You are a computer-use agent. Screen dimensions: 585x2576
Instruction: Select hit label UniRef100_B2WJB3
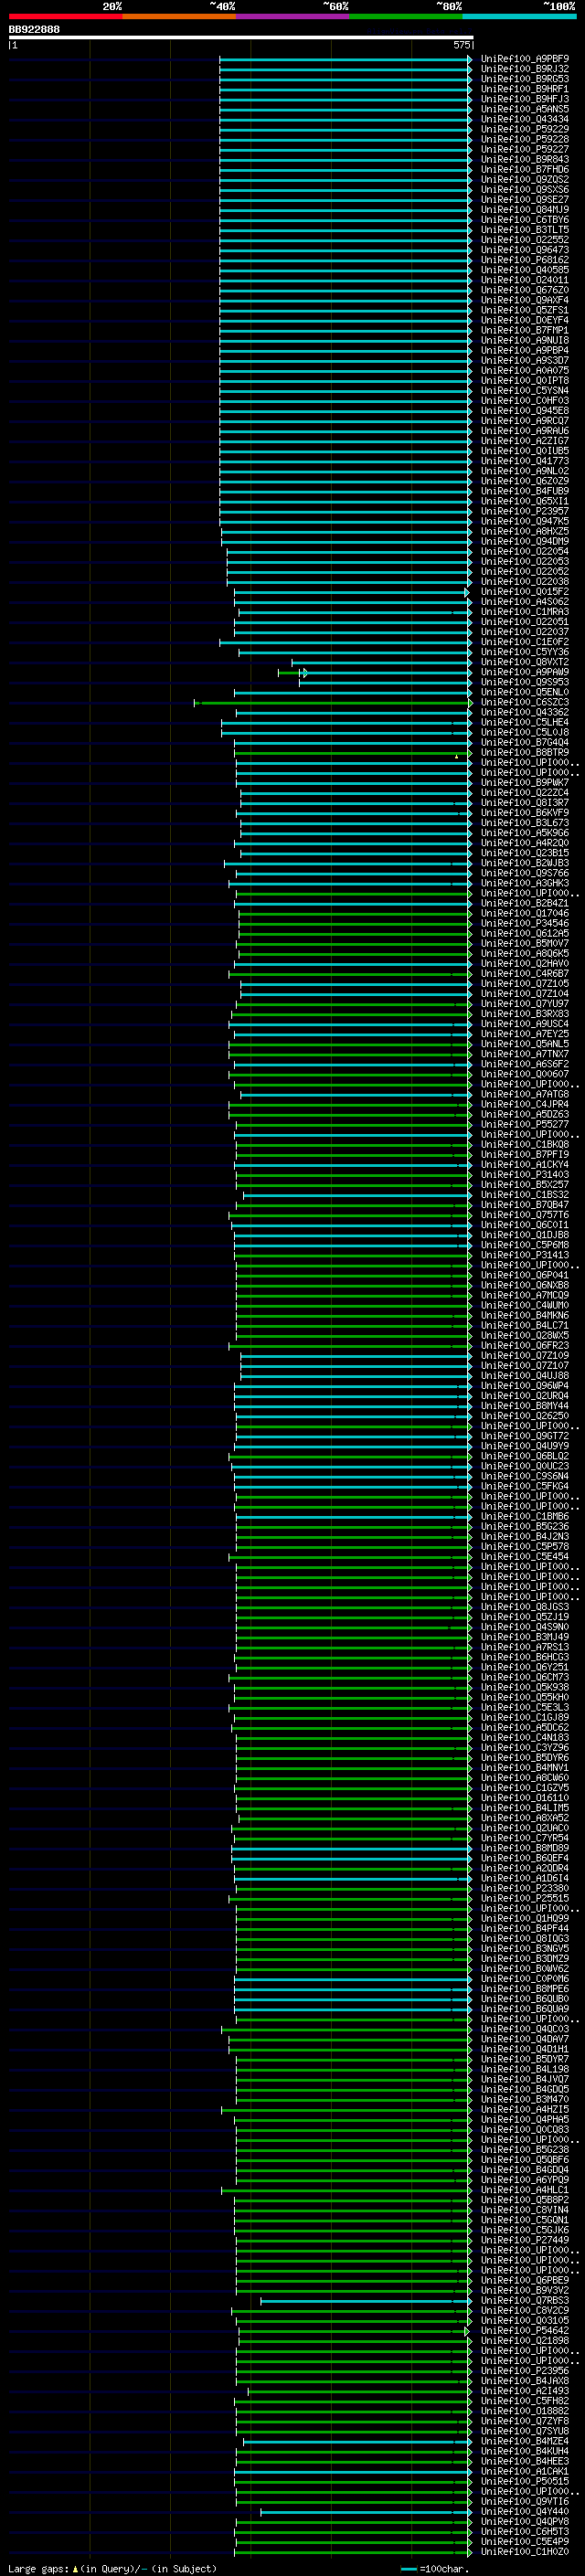coord(525,863)
